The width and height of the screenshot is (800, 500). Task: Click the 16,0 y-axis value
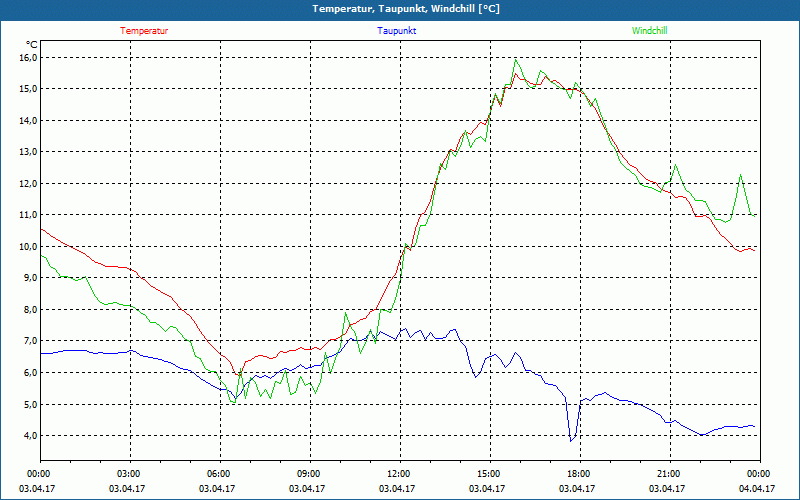[29, 58]
